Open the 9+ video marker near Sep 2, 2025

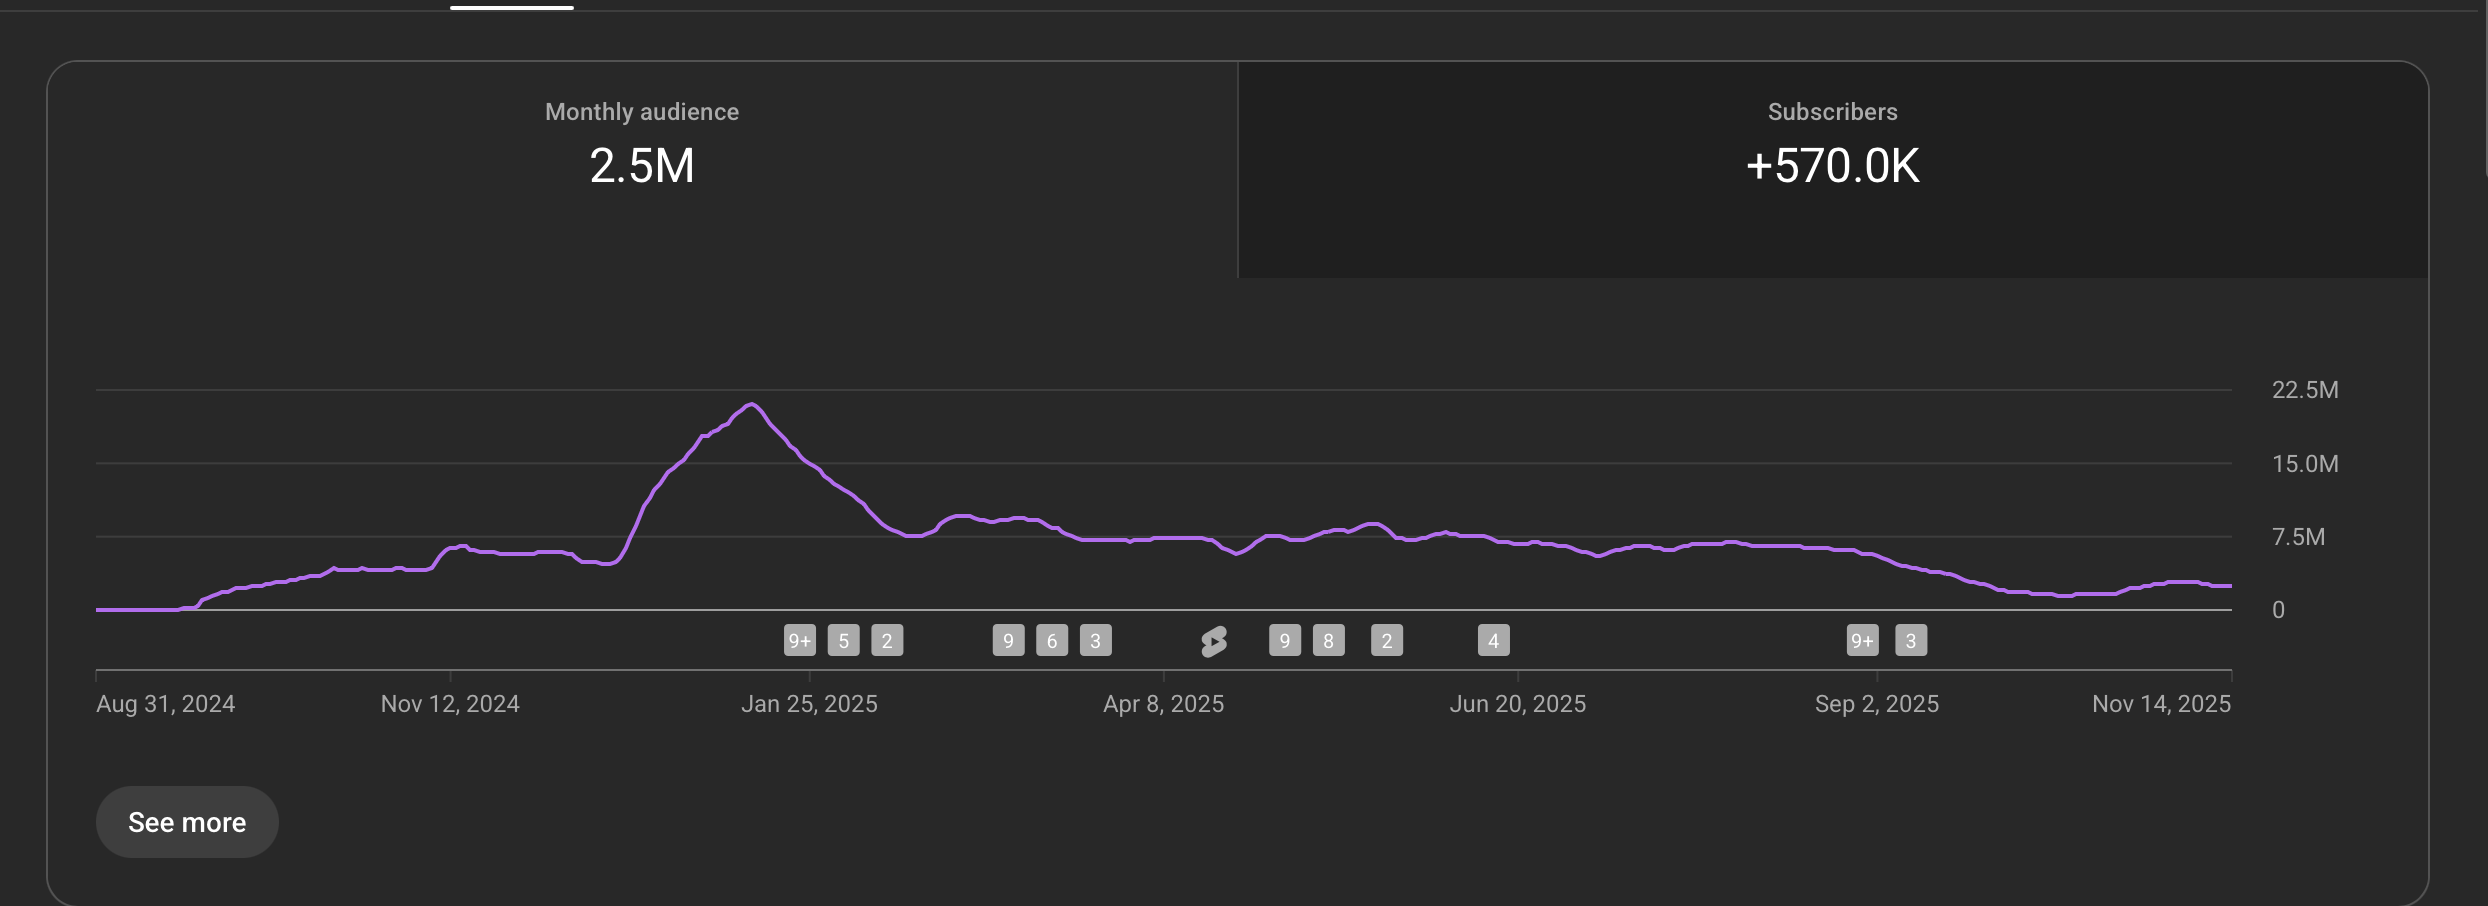[1863, 641]
